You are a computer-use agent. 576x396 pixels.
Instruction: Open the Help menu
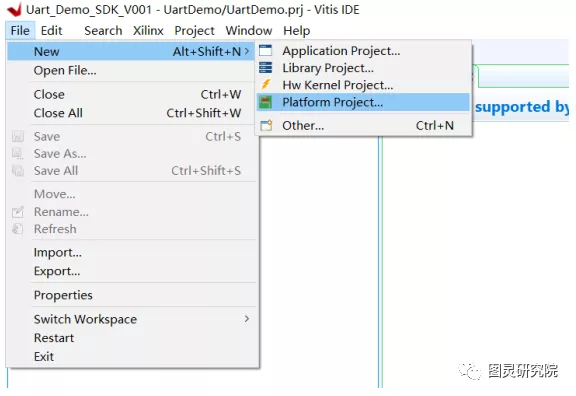[x=296, y=30]
